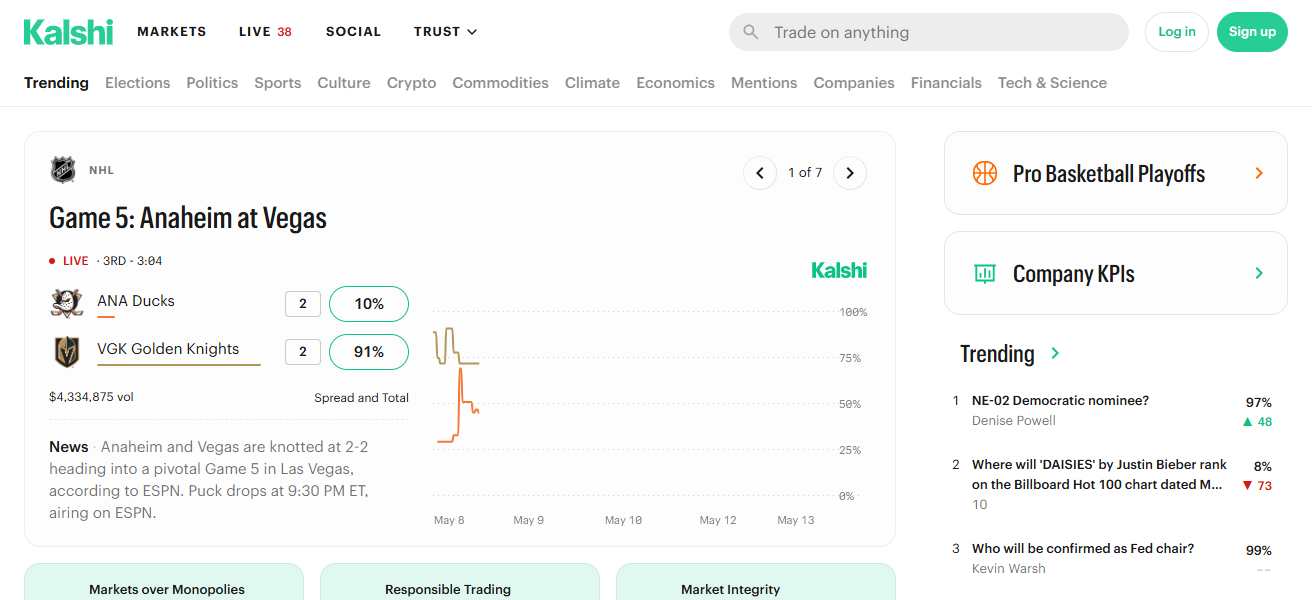Viewport: 1312px width, 600px height.
Task: Click the search magnifier icon
Action: click(x=751, y=32)
